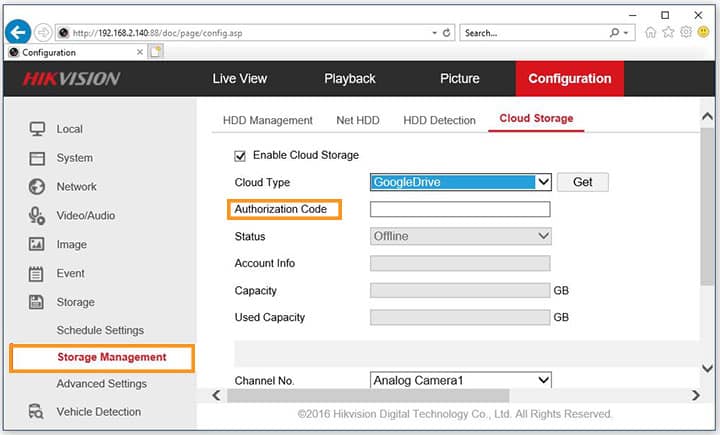Click the System icon in sidebar
This screenshot has width=720, height=435.
37,158
